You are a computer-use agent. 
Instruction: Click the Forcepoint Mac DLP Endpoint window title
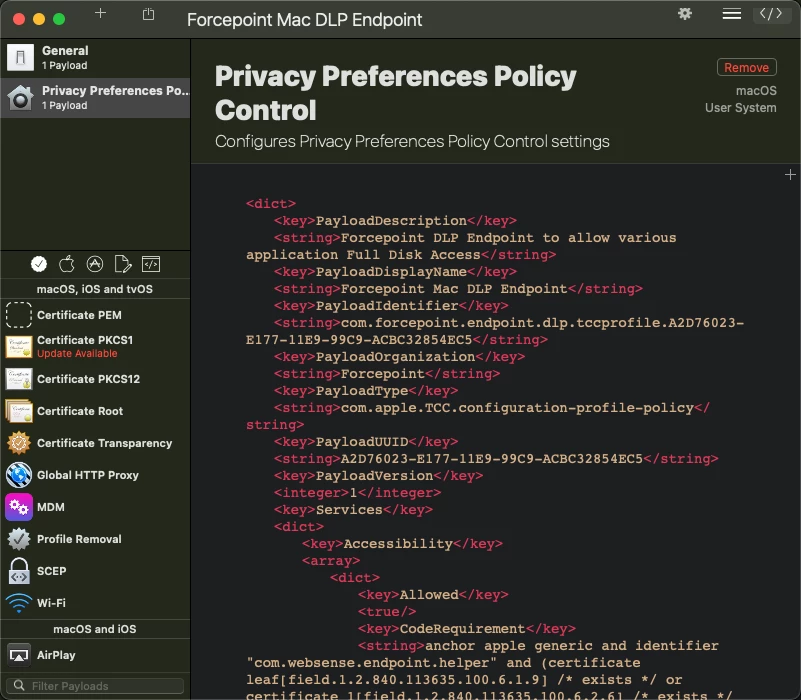point(304,20)
